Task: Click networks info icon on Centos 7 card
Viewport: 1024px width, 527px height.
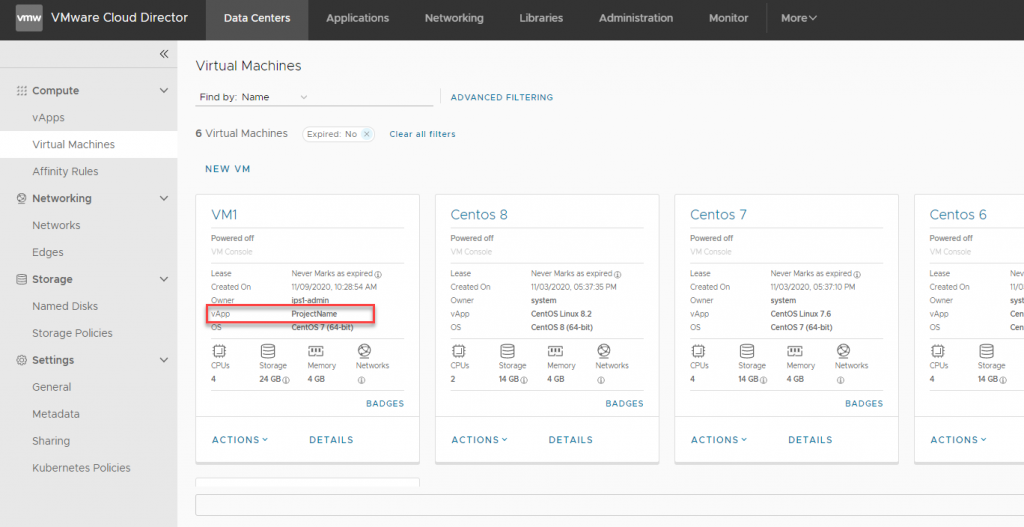Action: click(x=840, y=380)
